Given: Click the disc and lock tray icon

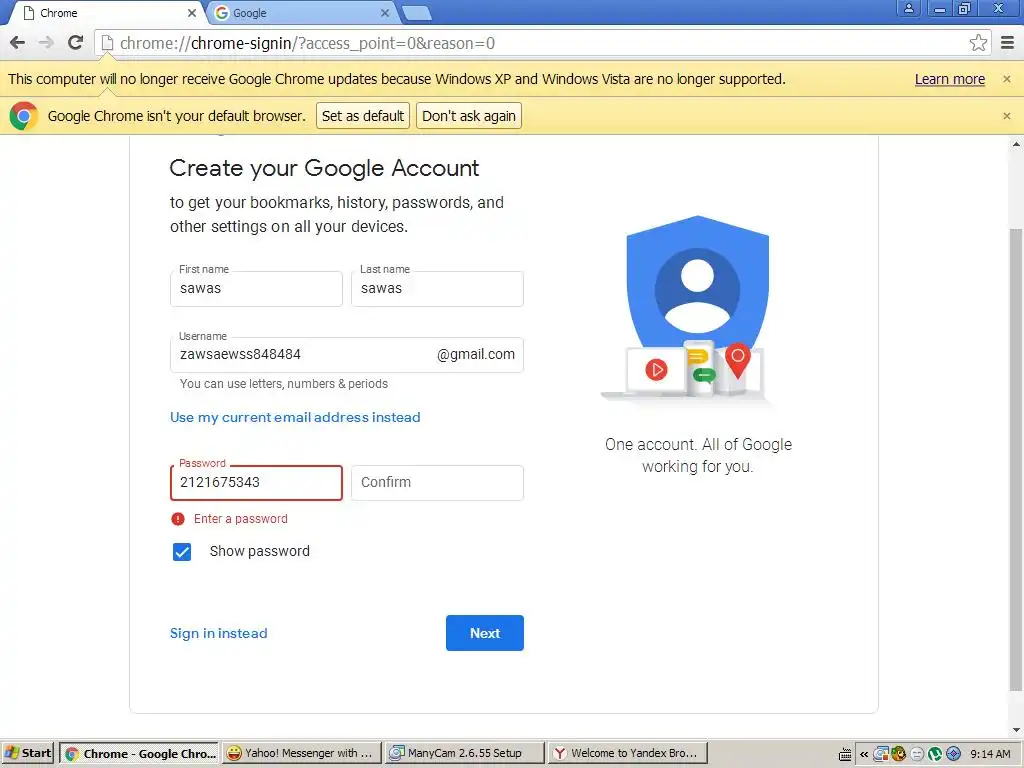Looking at the screenshot, I should pos(881,754).
